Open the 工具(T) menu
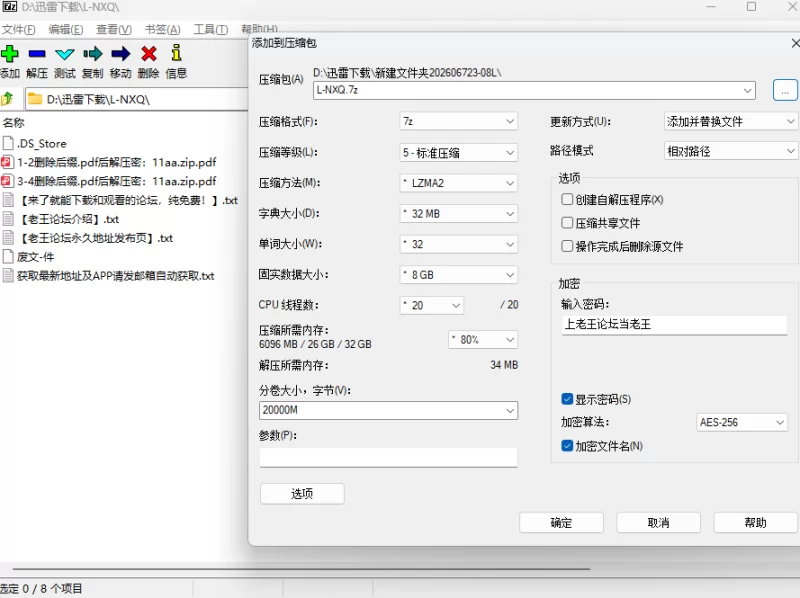 [210, 30]
